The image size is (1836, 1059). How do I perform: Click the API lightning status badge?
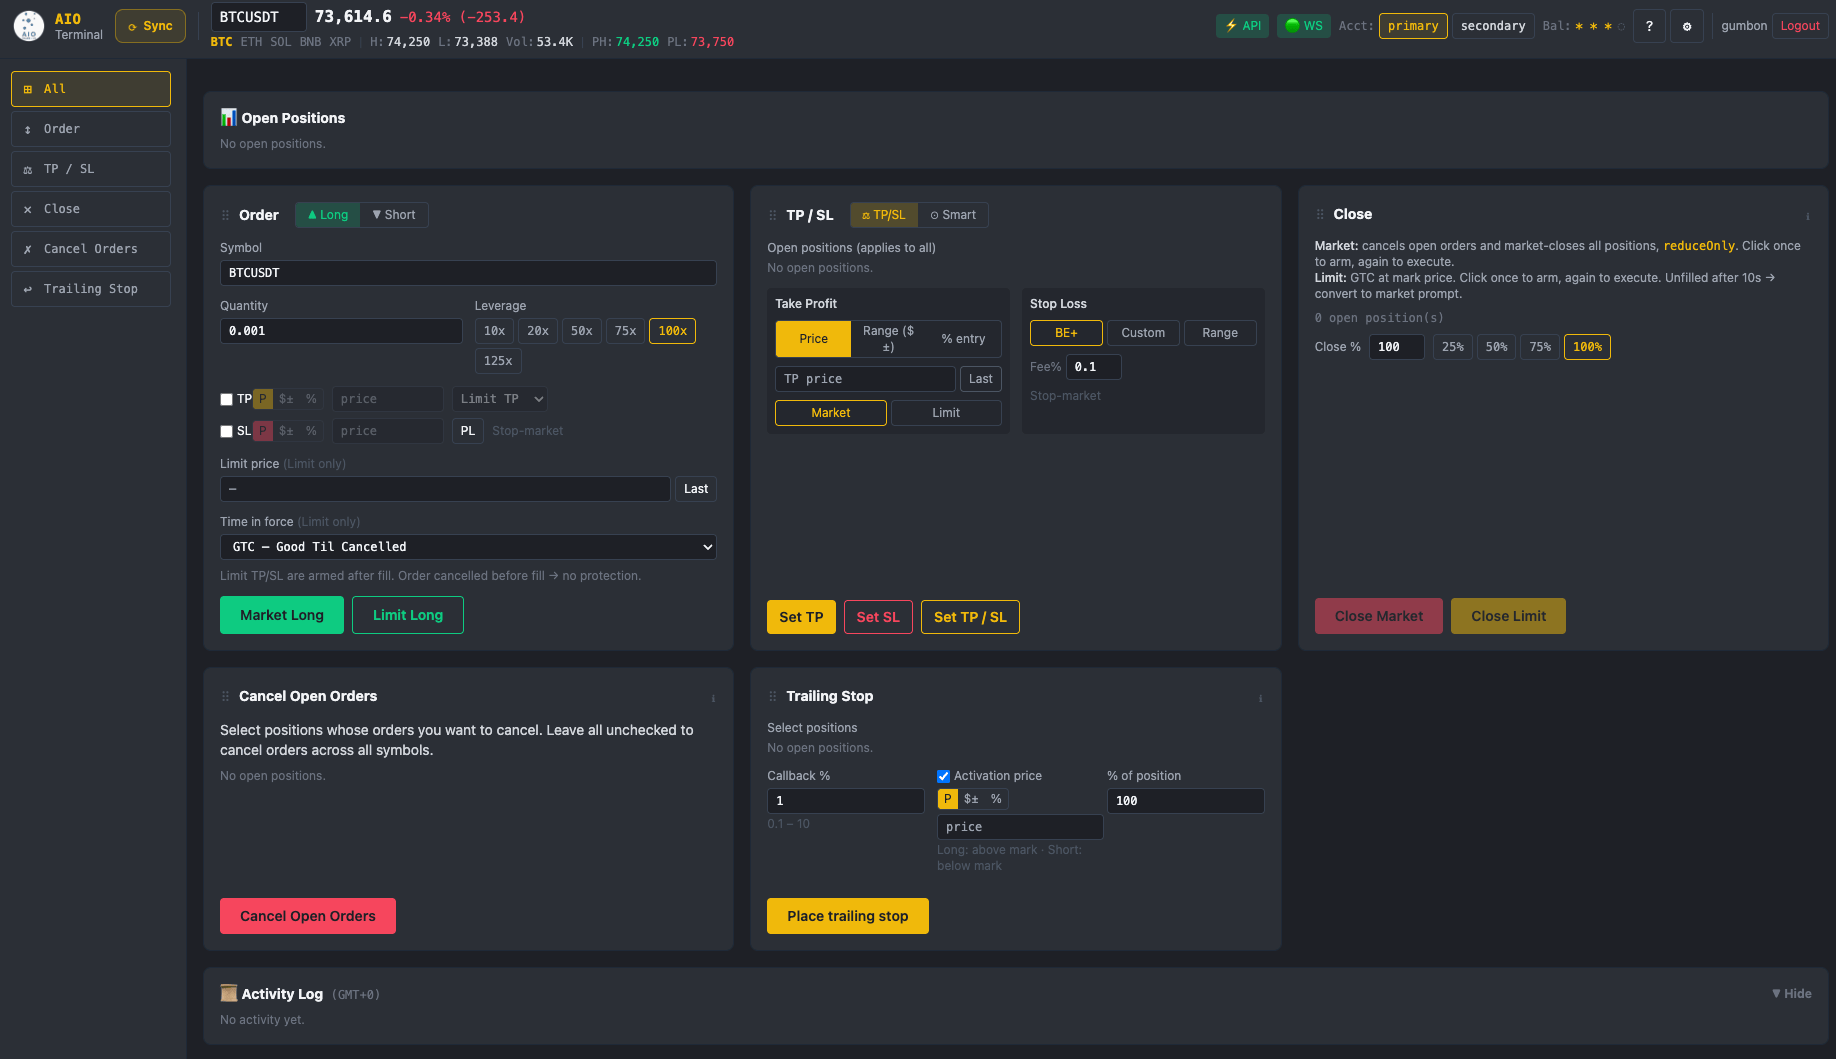click(x=1242, y=26)
